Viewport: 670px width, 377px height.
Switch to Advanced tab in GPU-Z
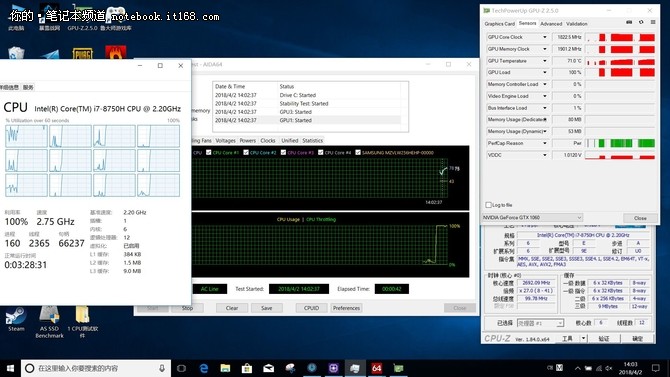click(x=551, y=24)
